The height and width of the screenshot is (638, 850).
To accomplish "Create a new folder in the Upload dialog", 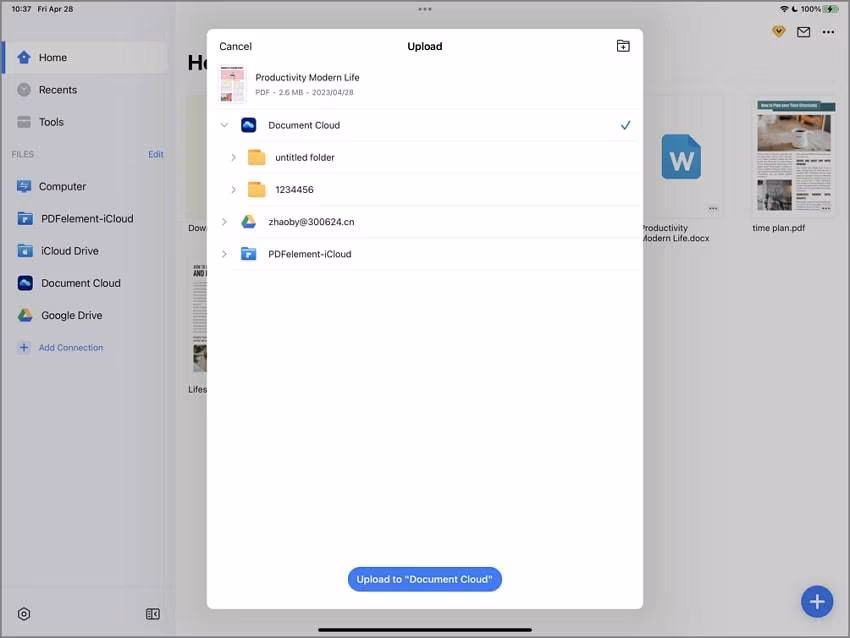I will tap(623, 46).
